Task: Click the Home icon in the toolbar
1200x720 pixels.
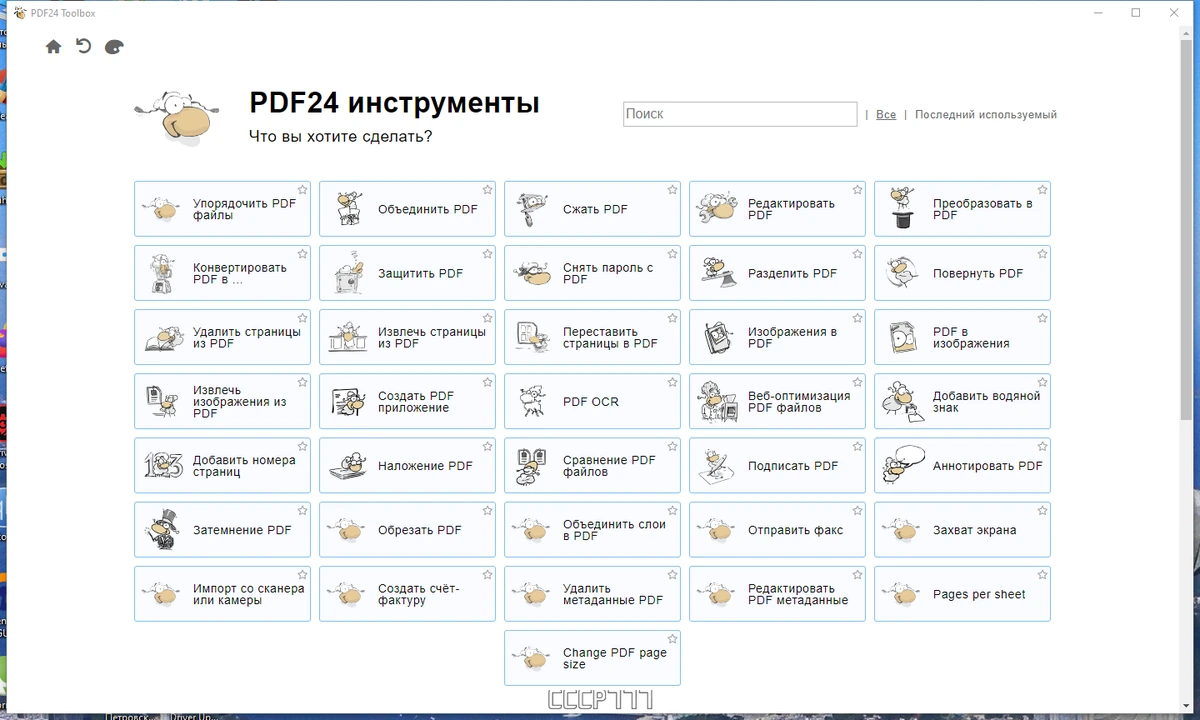Action: click(54, 47)
